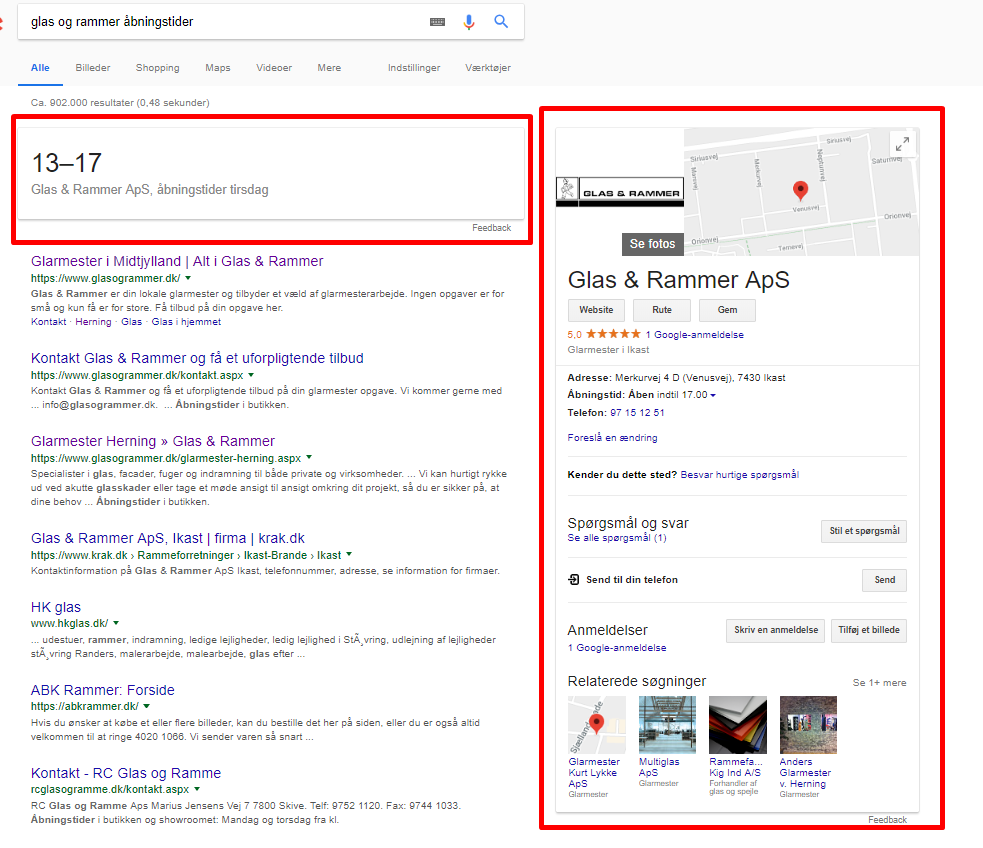Click 'Foreslå en ændring'

(x=612, y=437)
